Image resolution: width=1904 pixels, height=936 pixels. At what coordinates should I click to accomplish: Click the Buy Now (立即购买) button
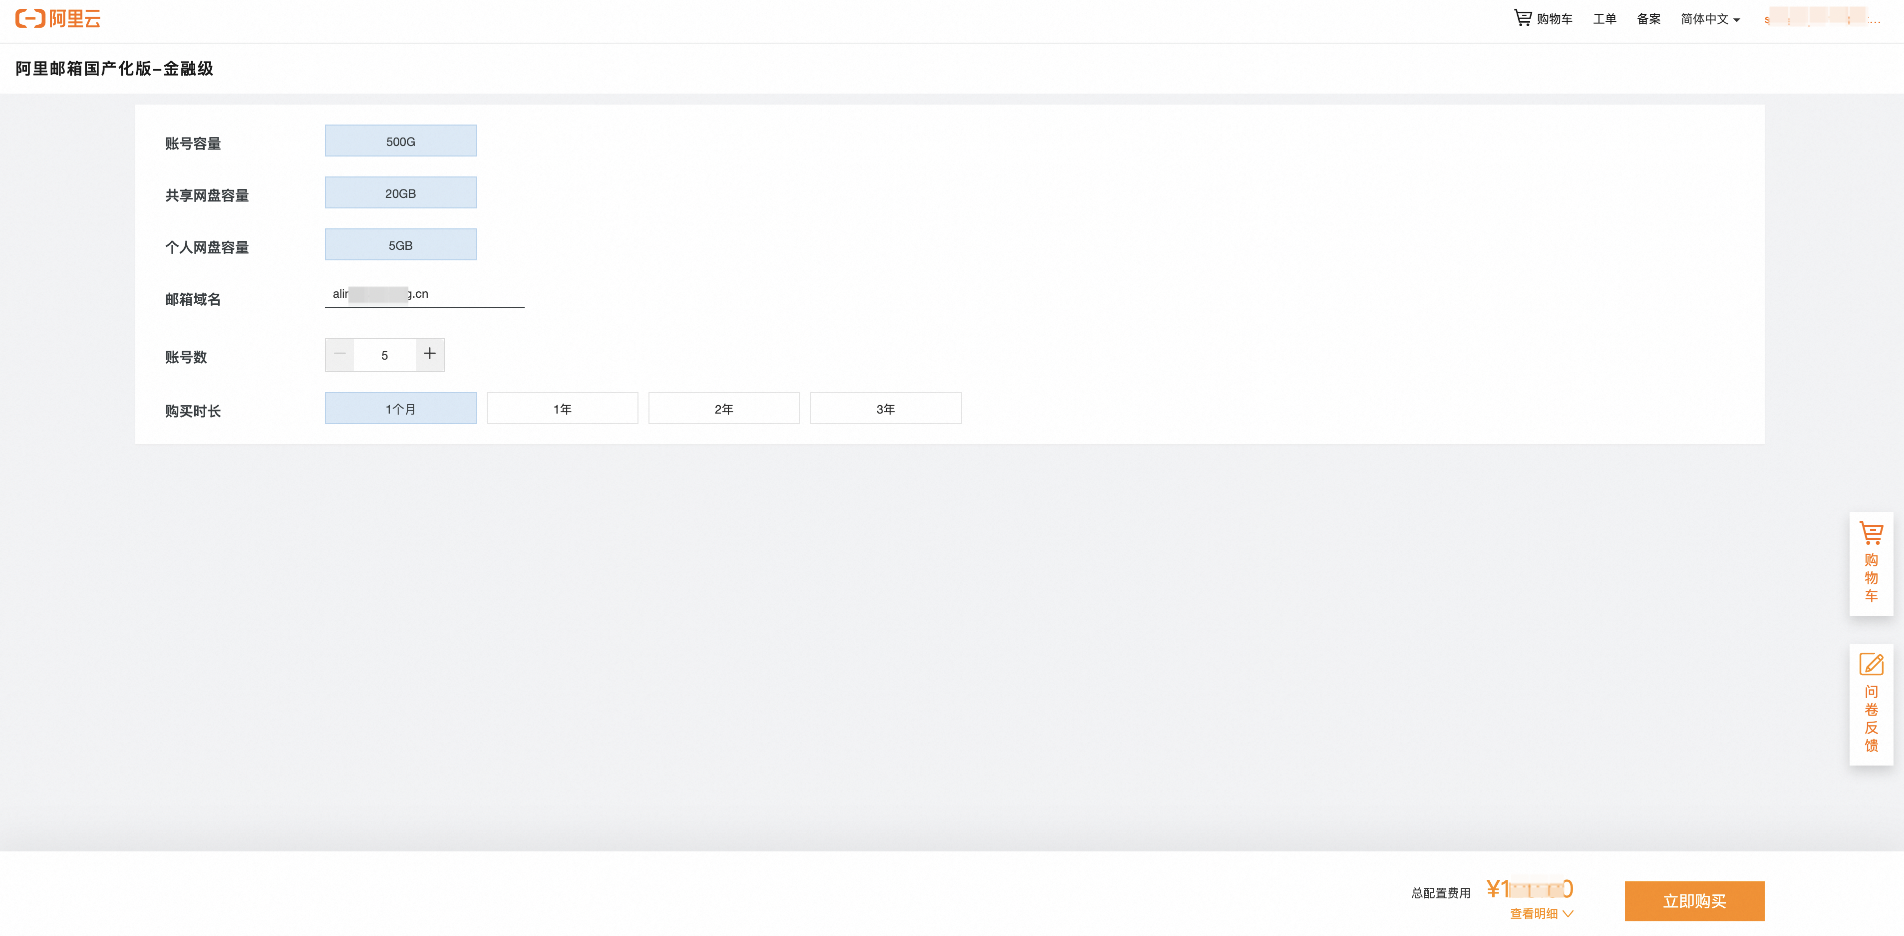1694,901
